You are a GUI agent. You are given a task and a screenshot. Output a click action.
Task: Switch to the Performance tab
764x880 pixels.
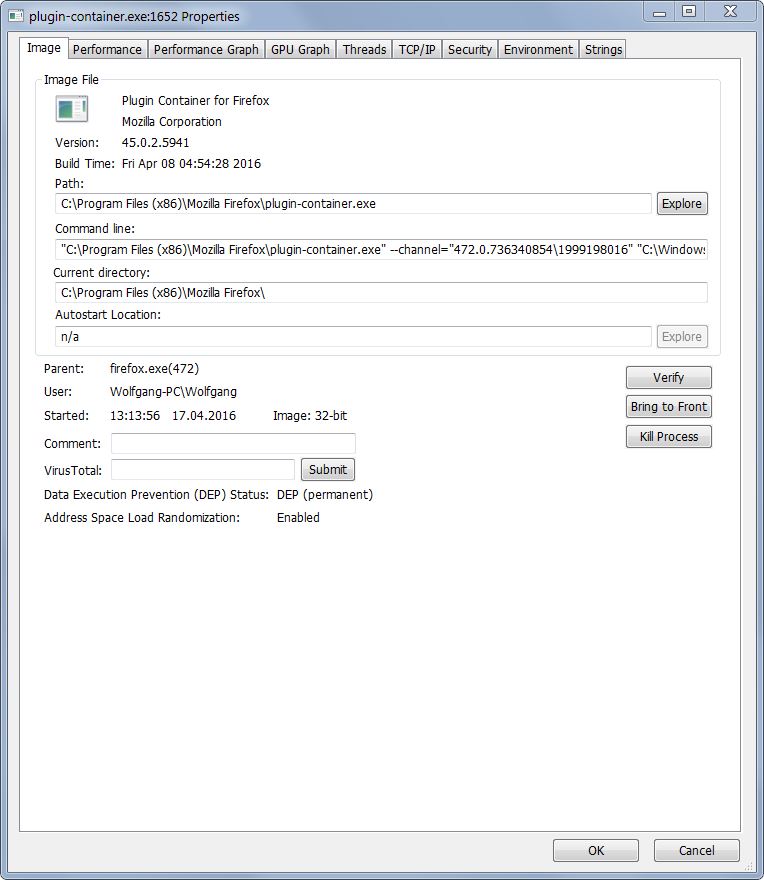[107, 49]
